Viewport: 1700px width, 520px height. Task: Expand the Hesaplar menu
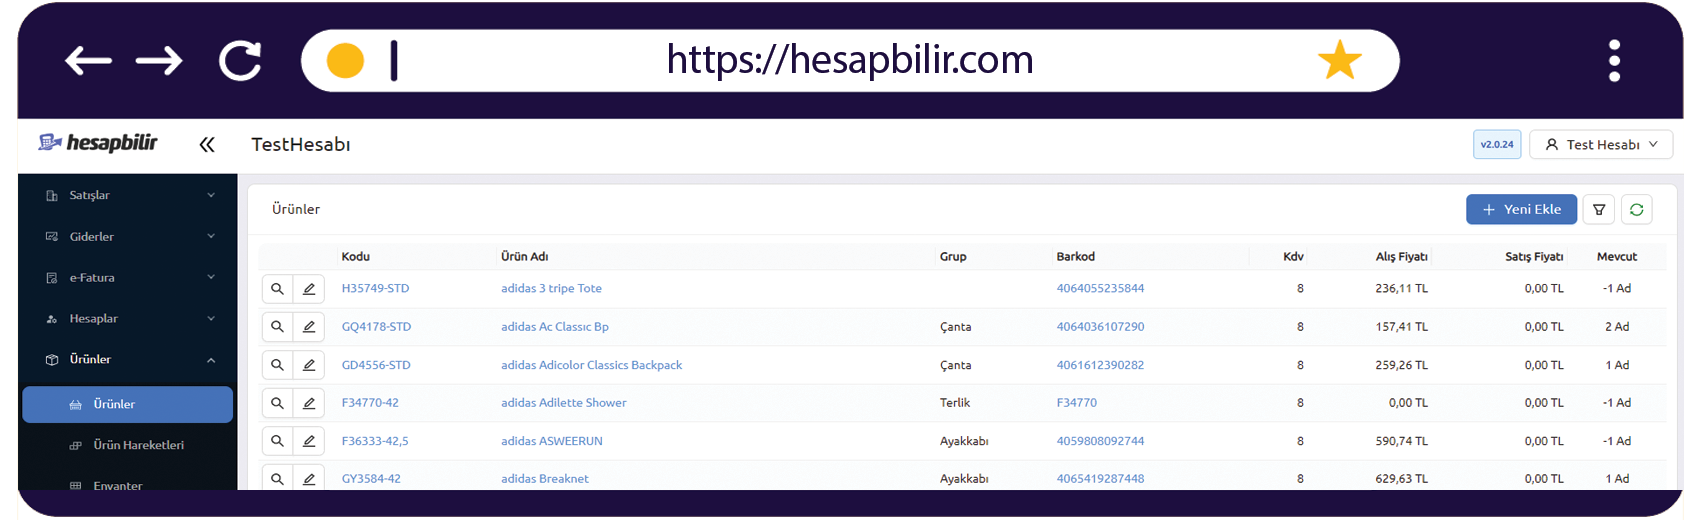click(x=128, y=319)
